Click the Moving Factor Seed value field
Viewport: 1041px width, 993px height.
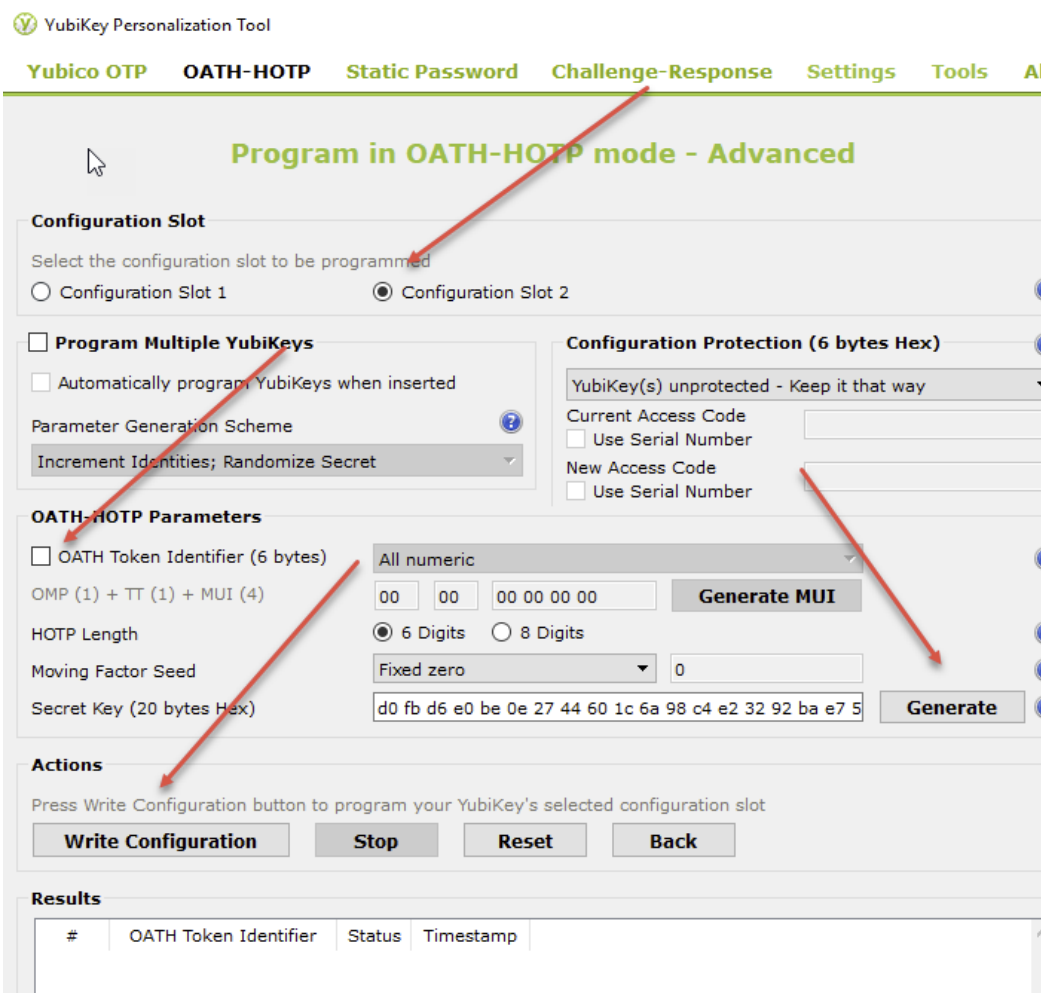coord(766,669)
